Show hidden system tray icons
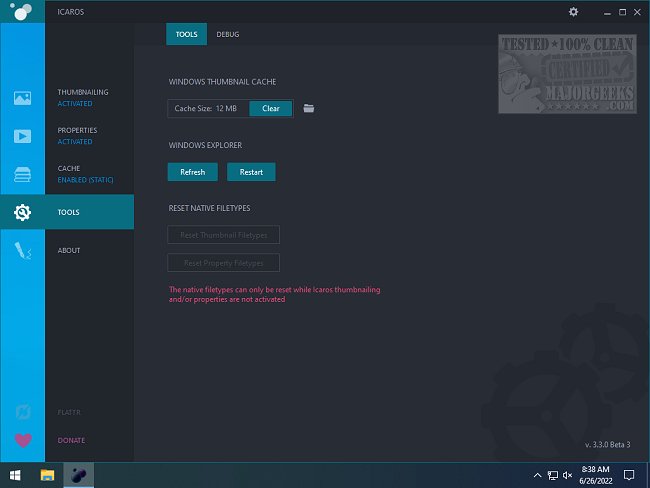650x488 pixels. point(537,475)
